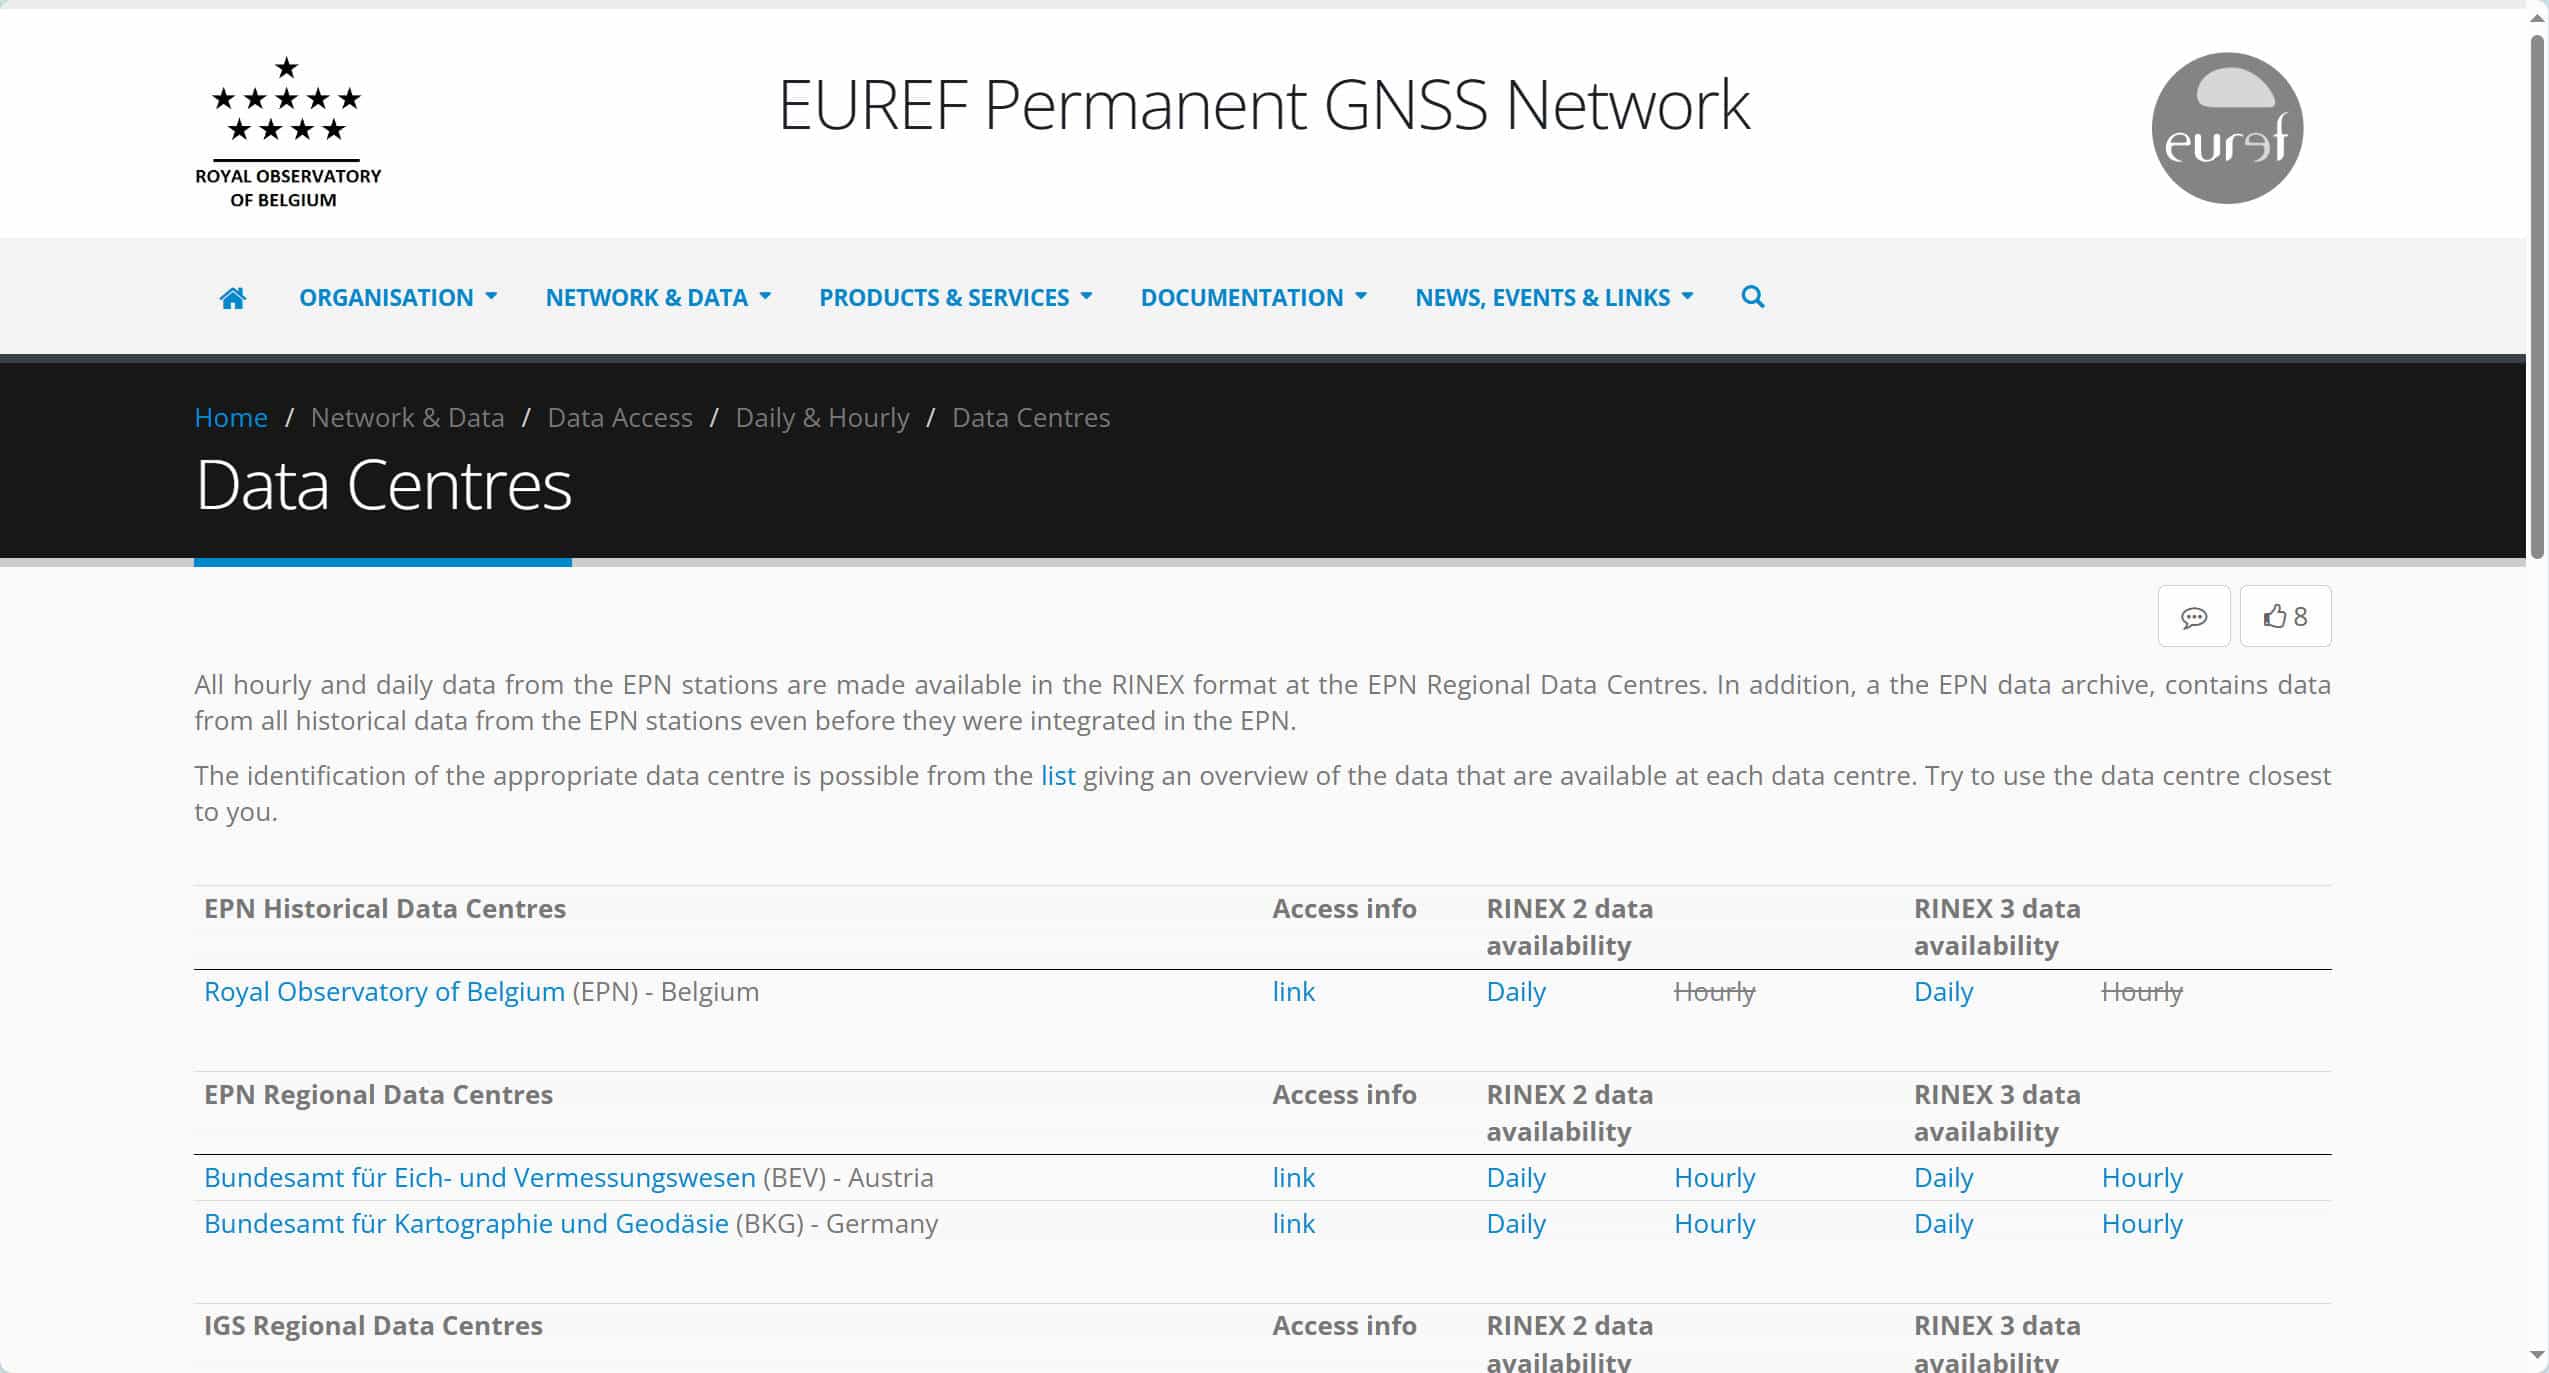Expand the Network & Data dropdown
Viewport: 2549px width, 1373px height.
[x=657, y=298]
